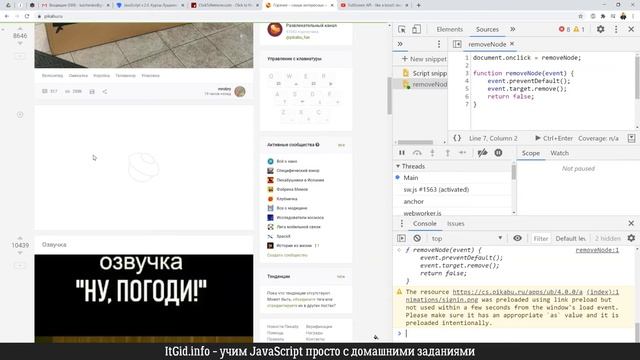This screenshot has width=640, height=360.
Task: Open the DevTools settings gear
Action: [600, 29]
